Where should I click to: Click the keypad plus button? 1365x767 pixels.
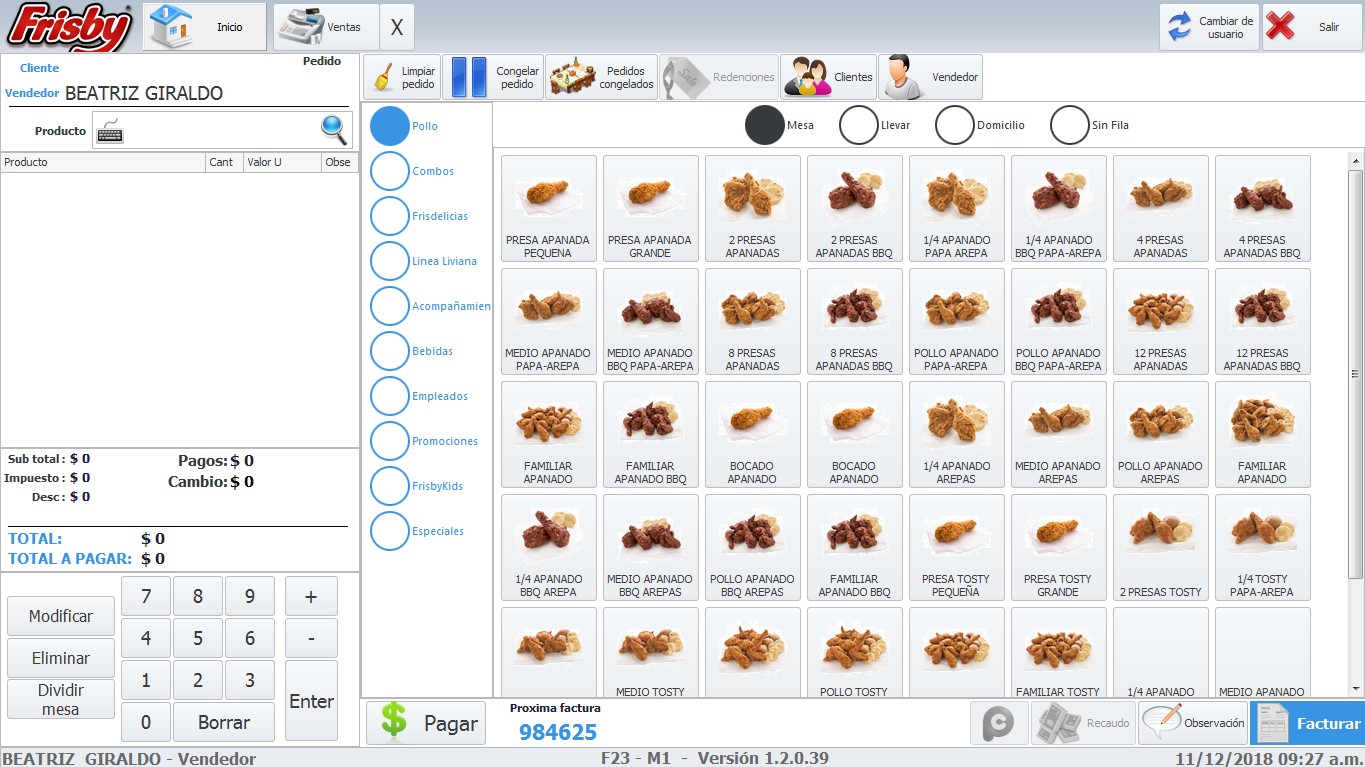[311, 596]
